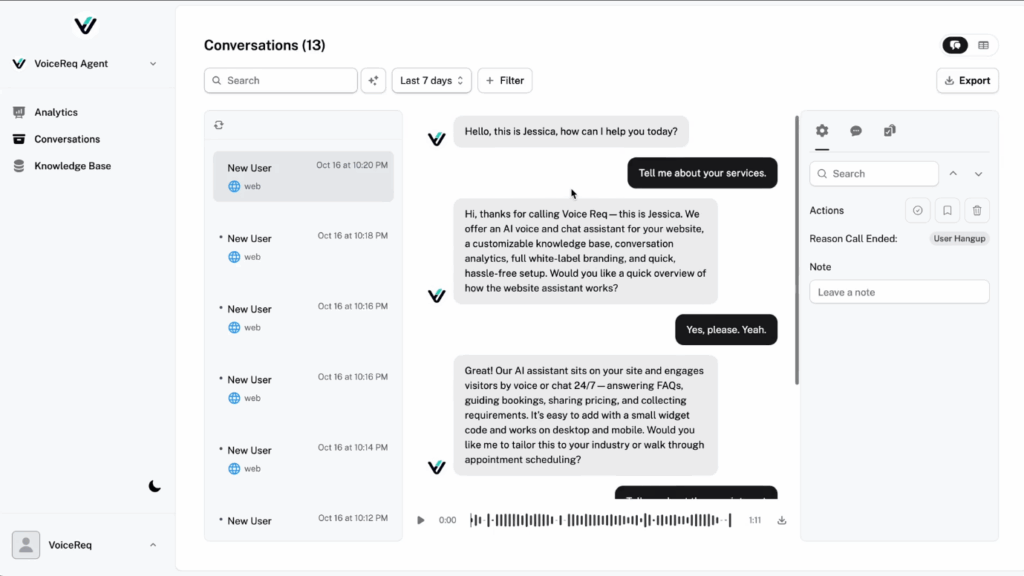This screenshot has height=576, width=1024.
Task: Download the call audio recording
Action: click(782, 520)
